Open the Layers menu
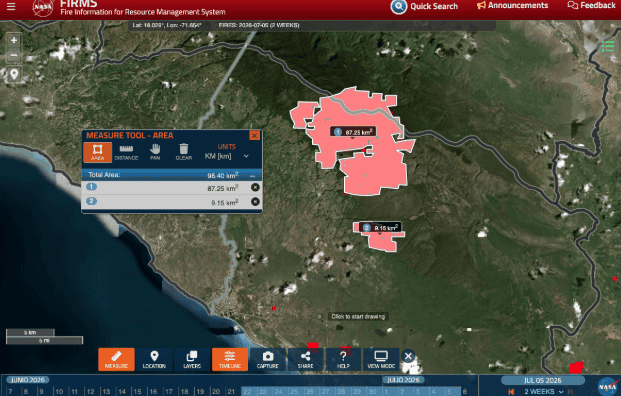The image size is (621, 396). coord(192,359)
